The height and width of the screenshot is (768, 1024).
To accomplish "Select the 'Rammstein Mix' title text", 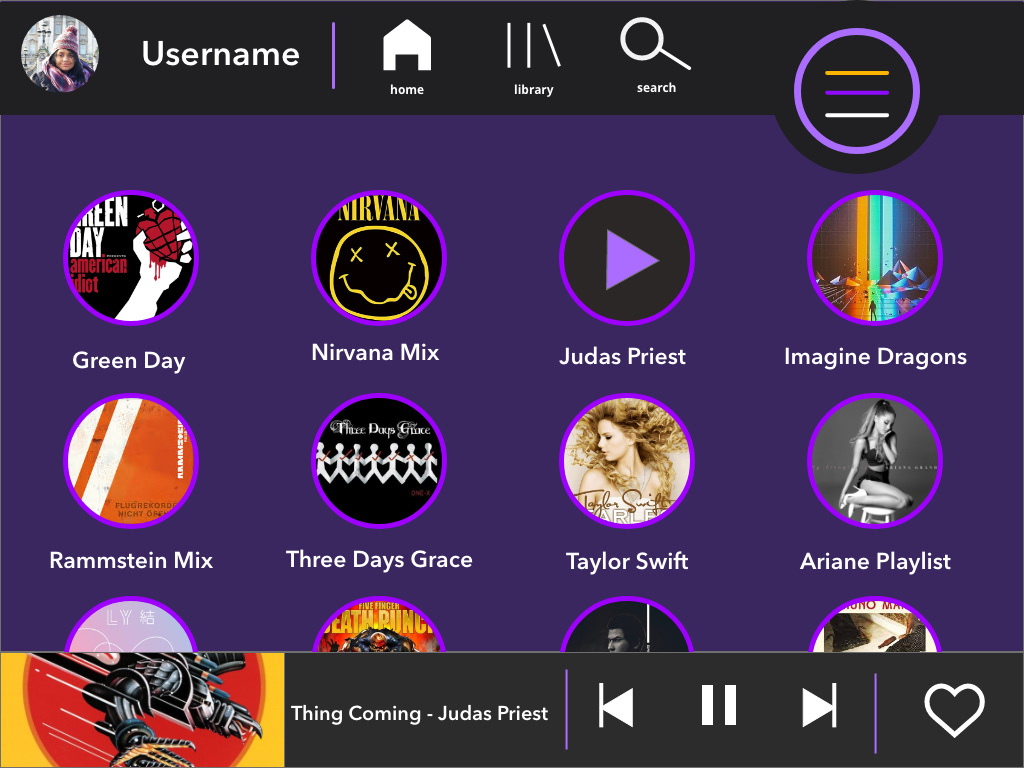I will click(131, 560).
